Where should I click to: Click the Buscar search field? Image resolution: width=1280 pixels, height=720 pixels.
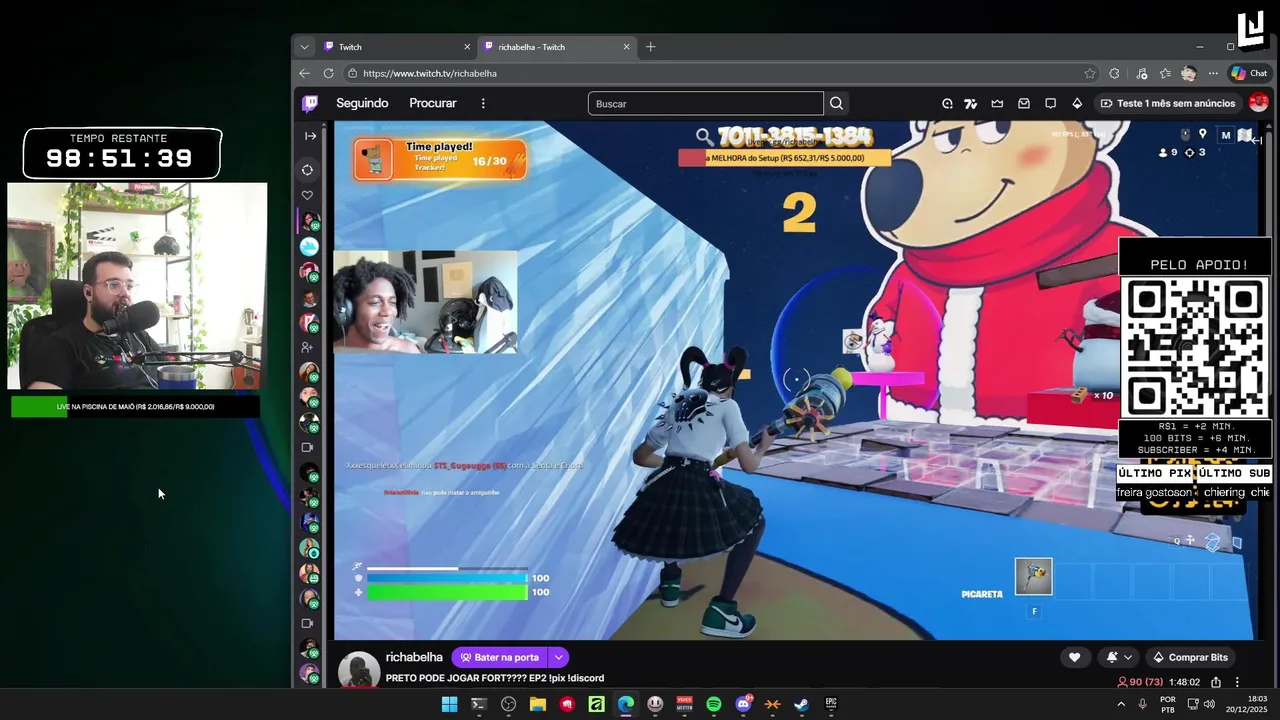point(706,103)
